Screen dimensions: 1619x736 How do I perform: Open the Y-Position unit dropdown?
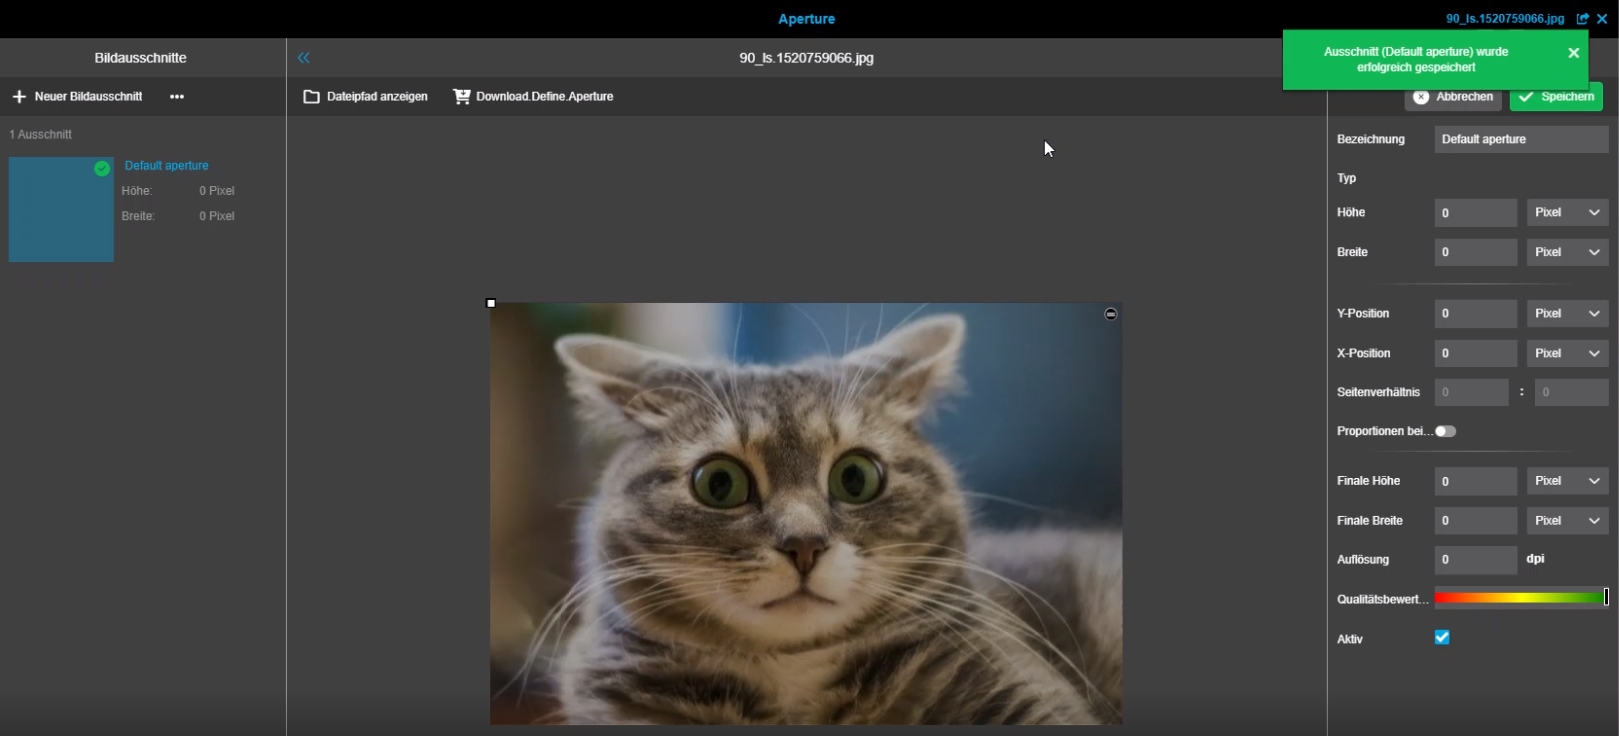[1567, 314]
